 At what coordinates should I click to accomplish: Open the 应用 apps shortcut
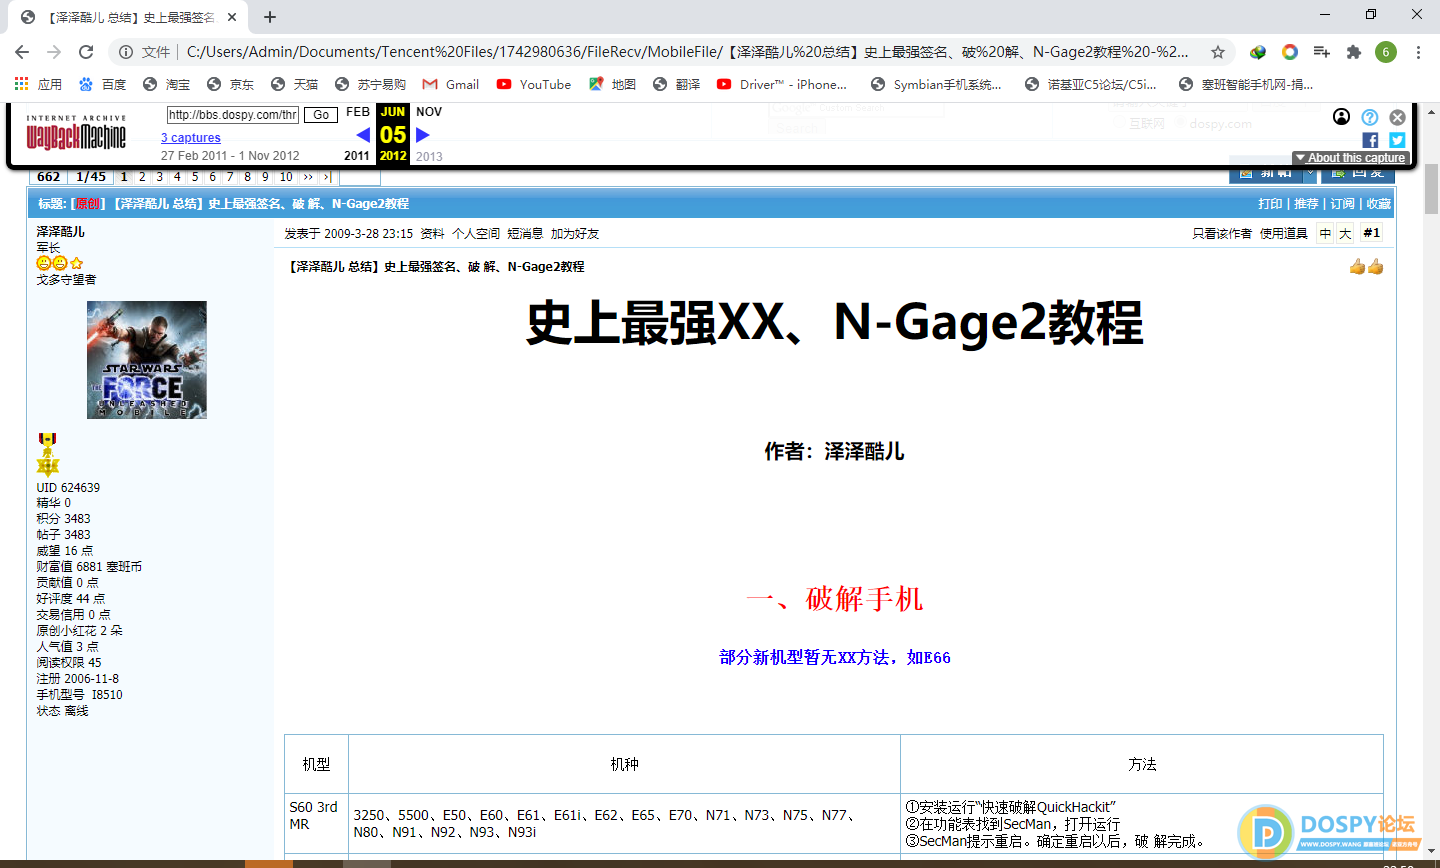[39, 84]
